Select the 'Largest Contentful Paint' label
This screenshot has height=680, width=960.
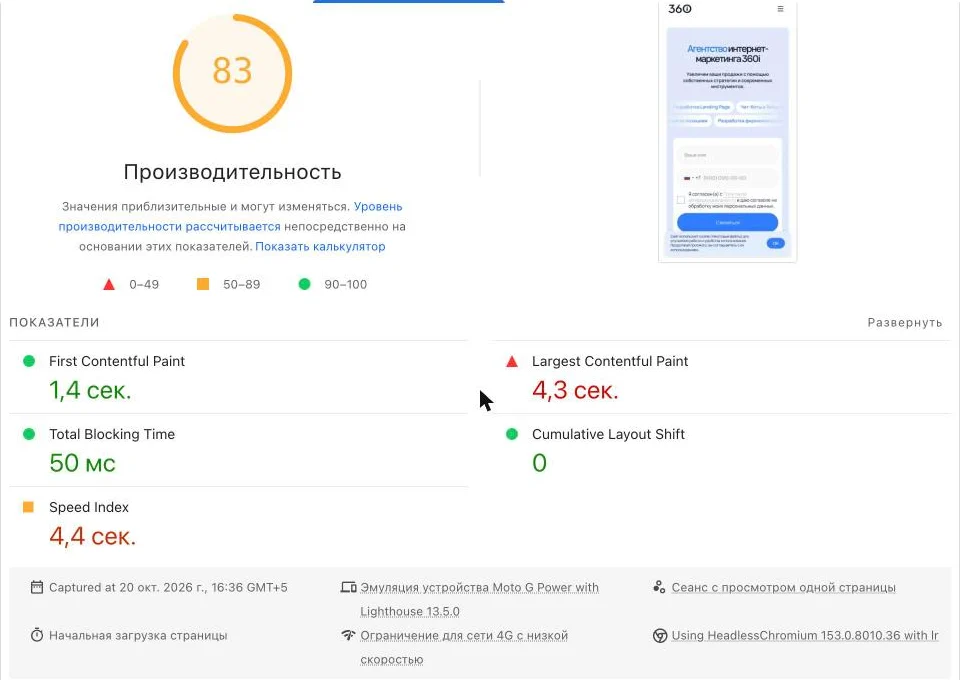click(x=610, y=361)
